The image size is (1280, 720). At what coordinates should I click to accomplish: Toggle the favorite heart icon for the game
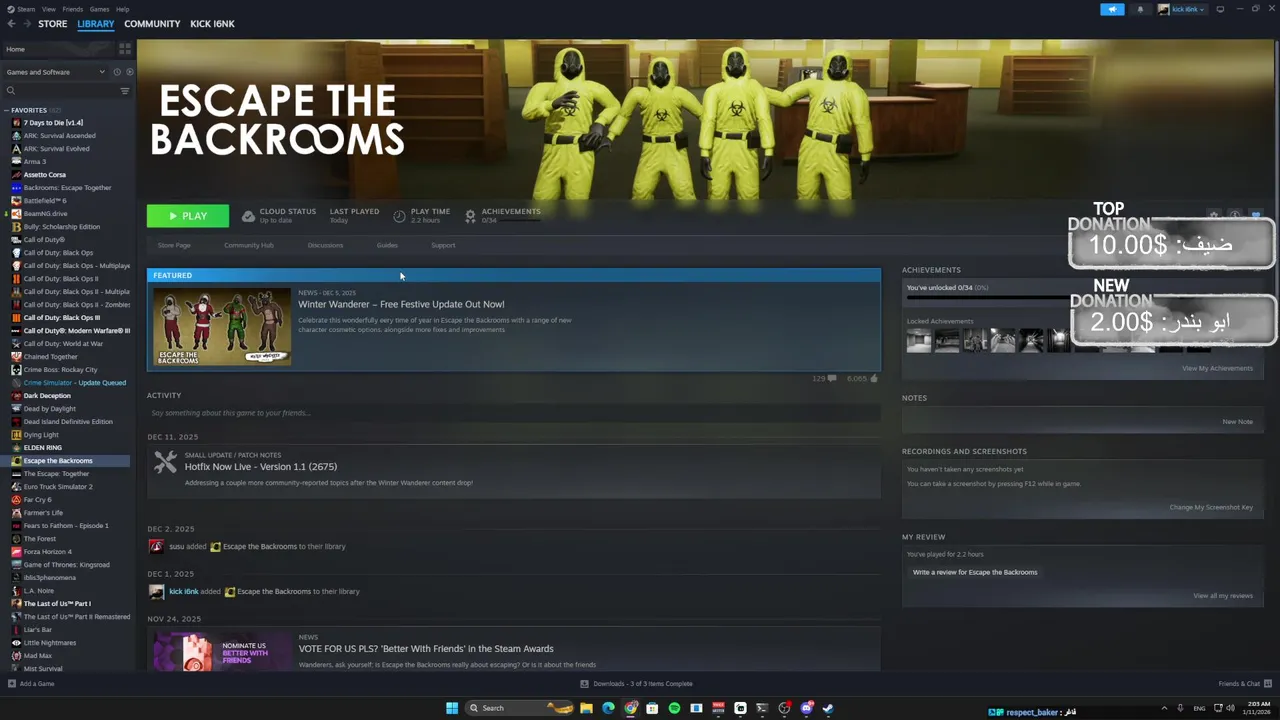coord(1256,215)
